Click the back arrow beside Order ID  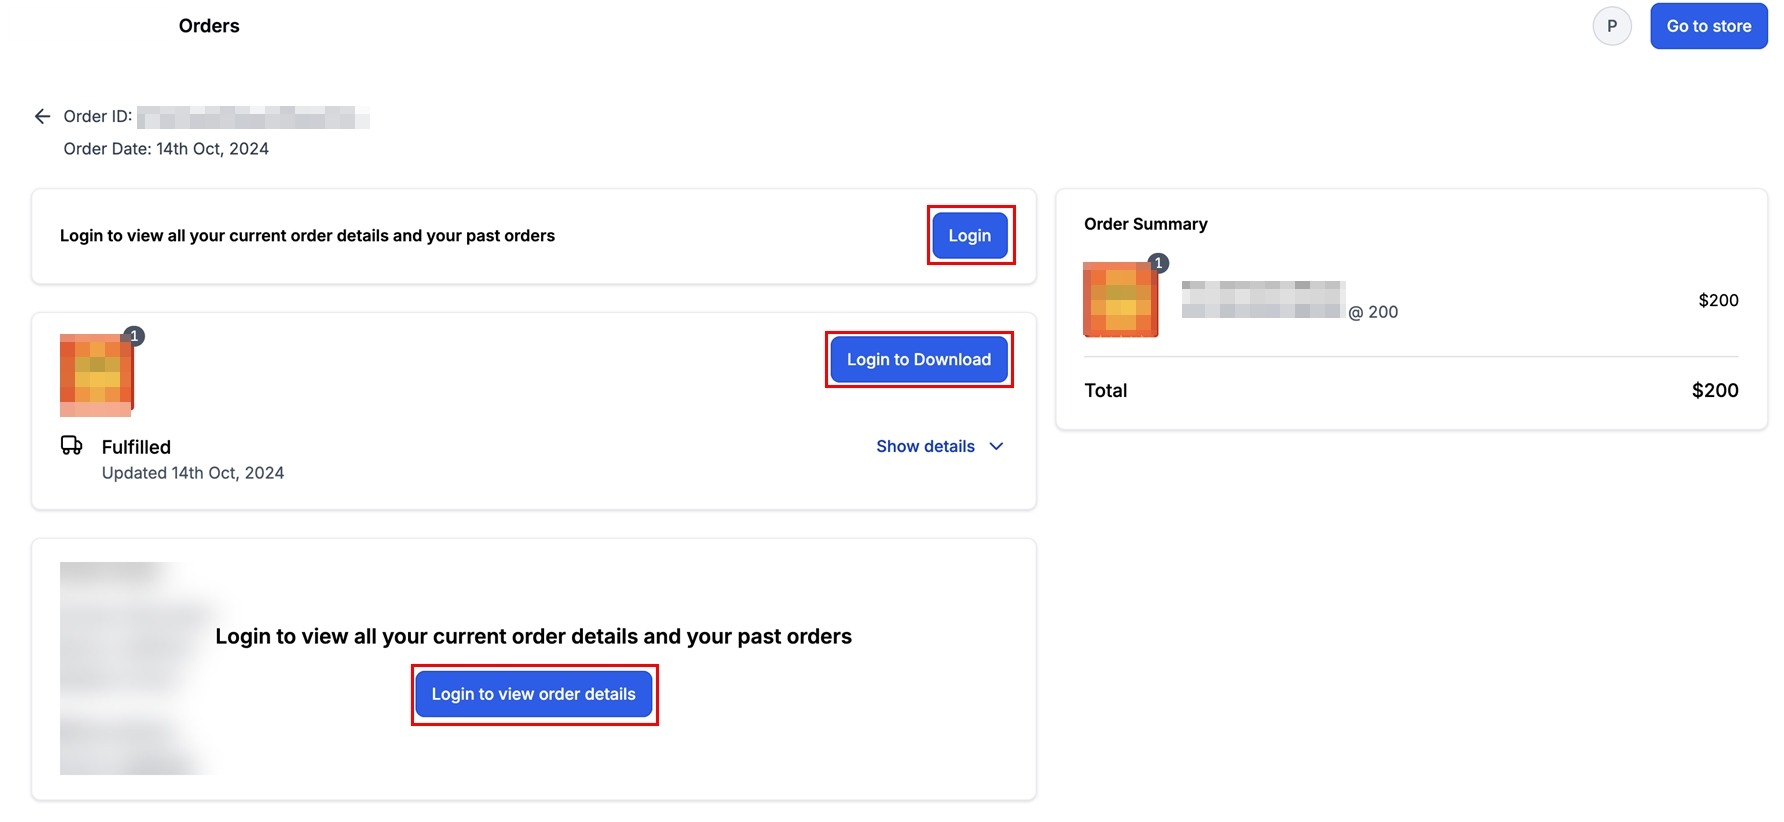point(42,117)
